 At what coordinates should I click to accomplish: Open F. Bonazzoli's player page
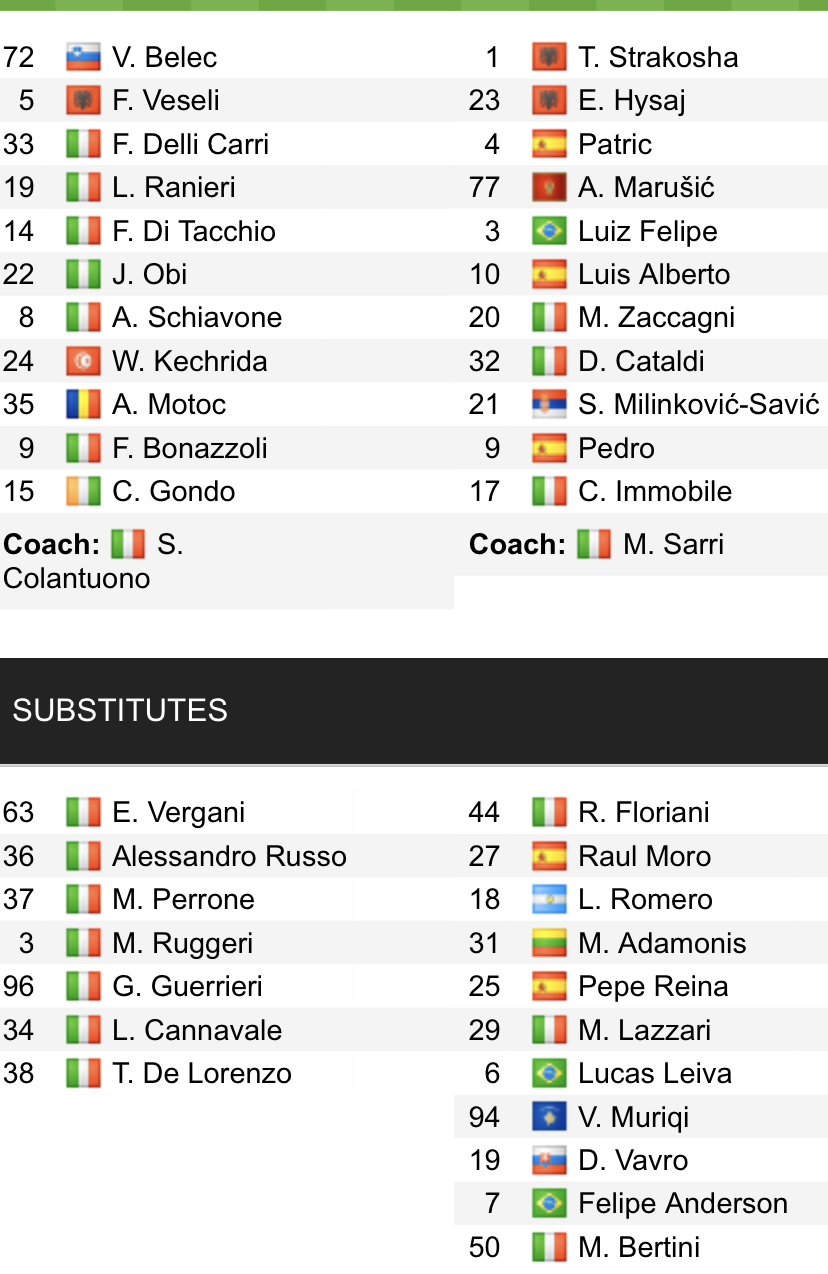(x=189, y=448)
